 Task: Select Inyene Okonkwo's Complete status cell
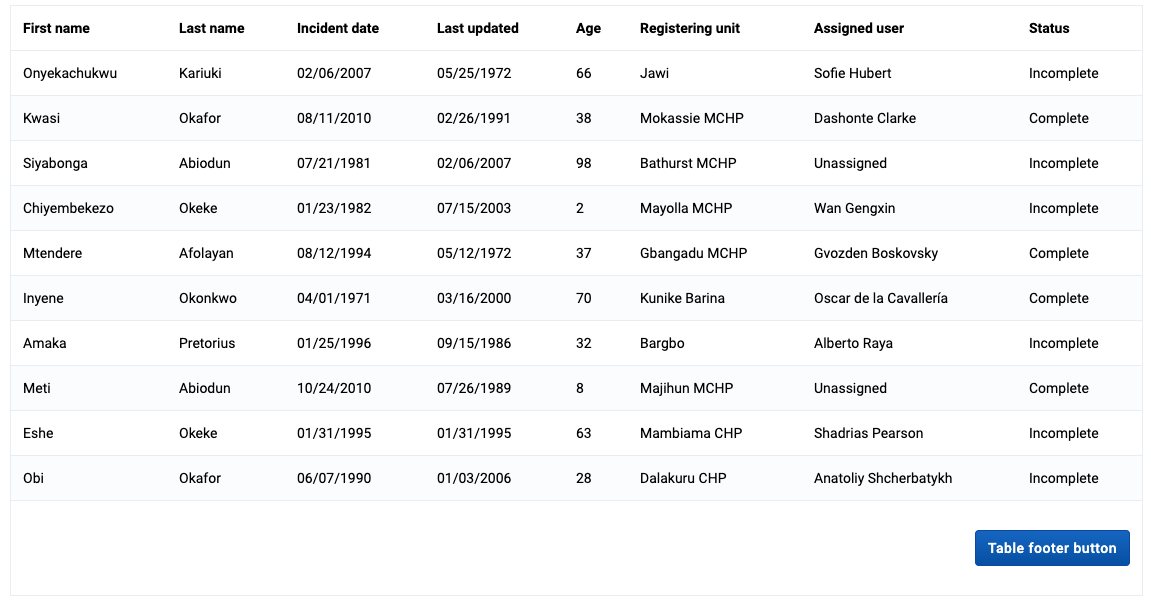point(1059,298)
